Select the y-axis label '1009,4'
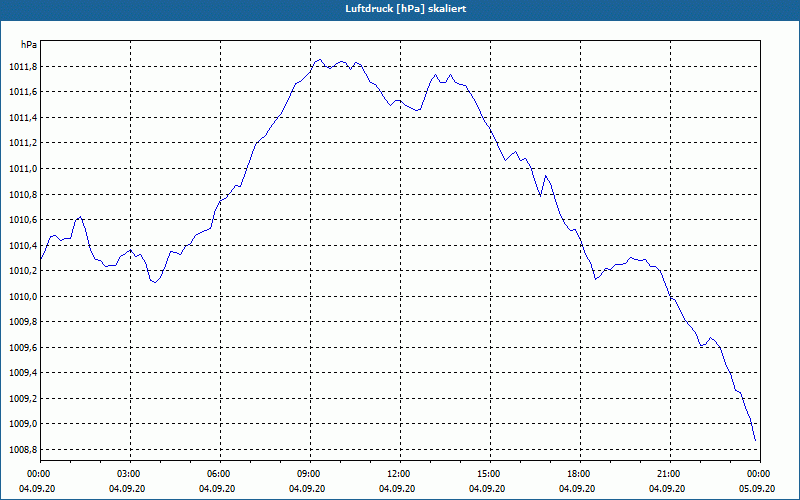The image size is (800, 500). click(x=23, y=373)
